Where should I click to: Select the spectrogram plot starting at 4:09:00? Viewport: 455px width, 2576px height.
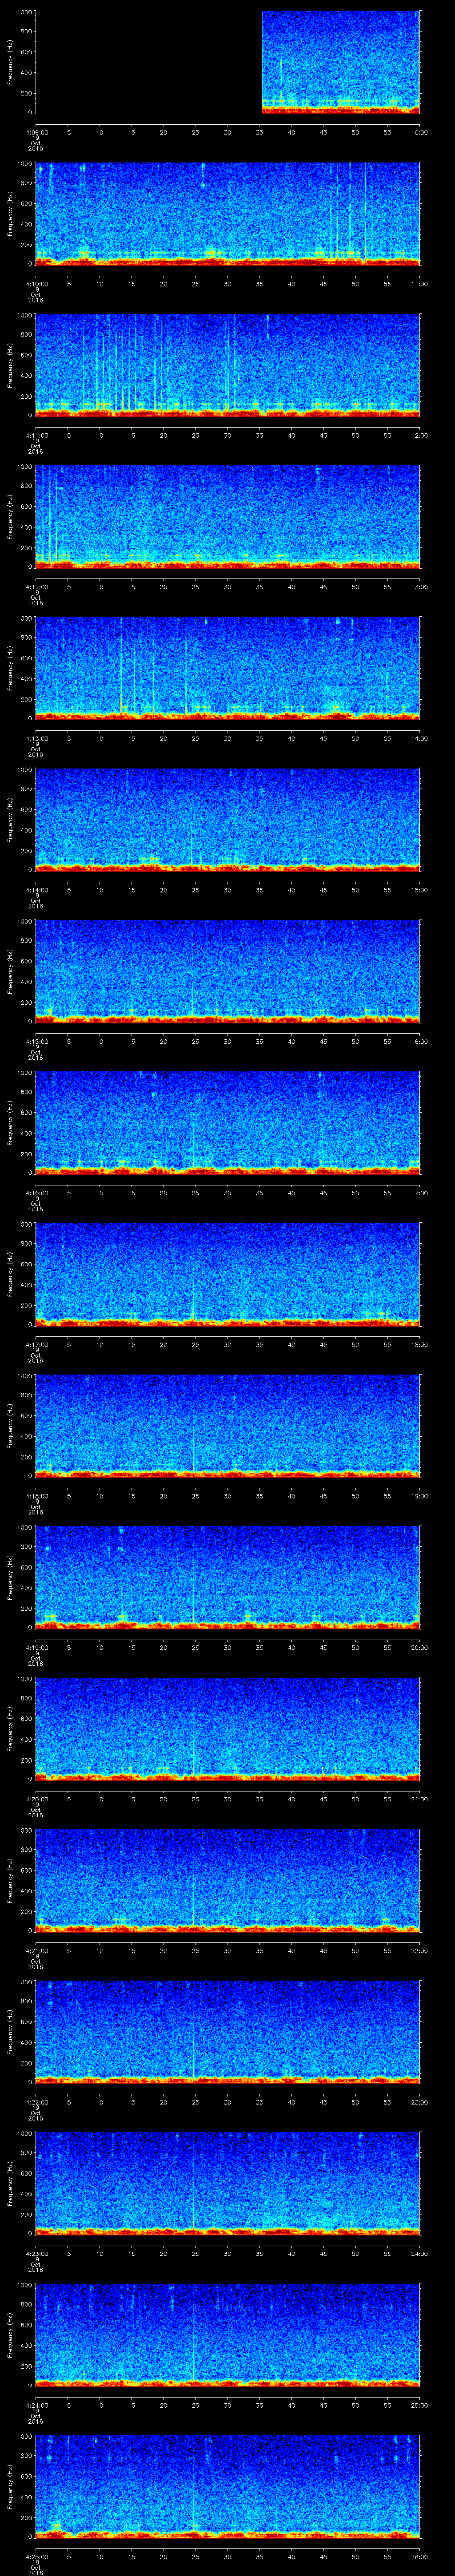[x=227, y=62]
